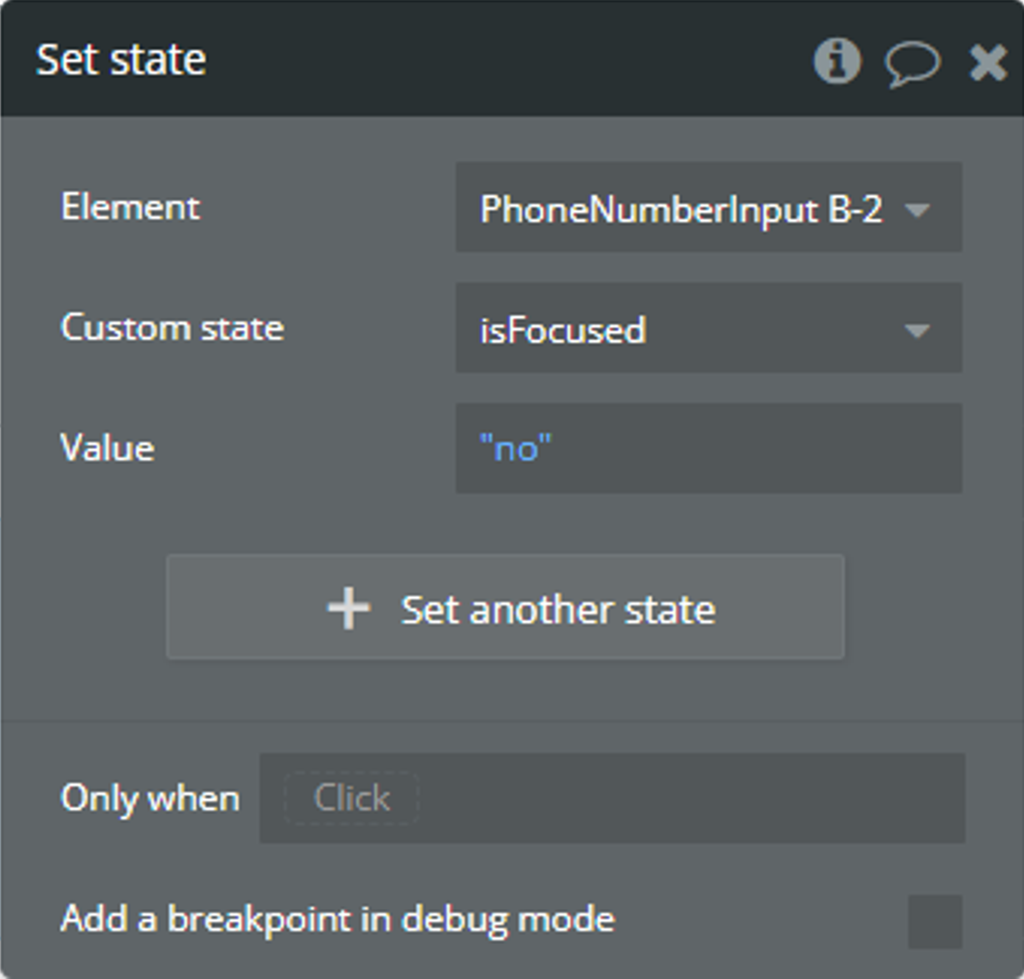Screen dimensions: 1024x979
Task: Click the Set another state button
Action: [x=505, y=607]
